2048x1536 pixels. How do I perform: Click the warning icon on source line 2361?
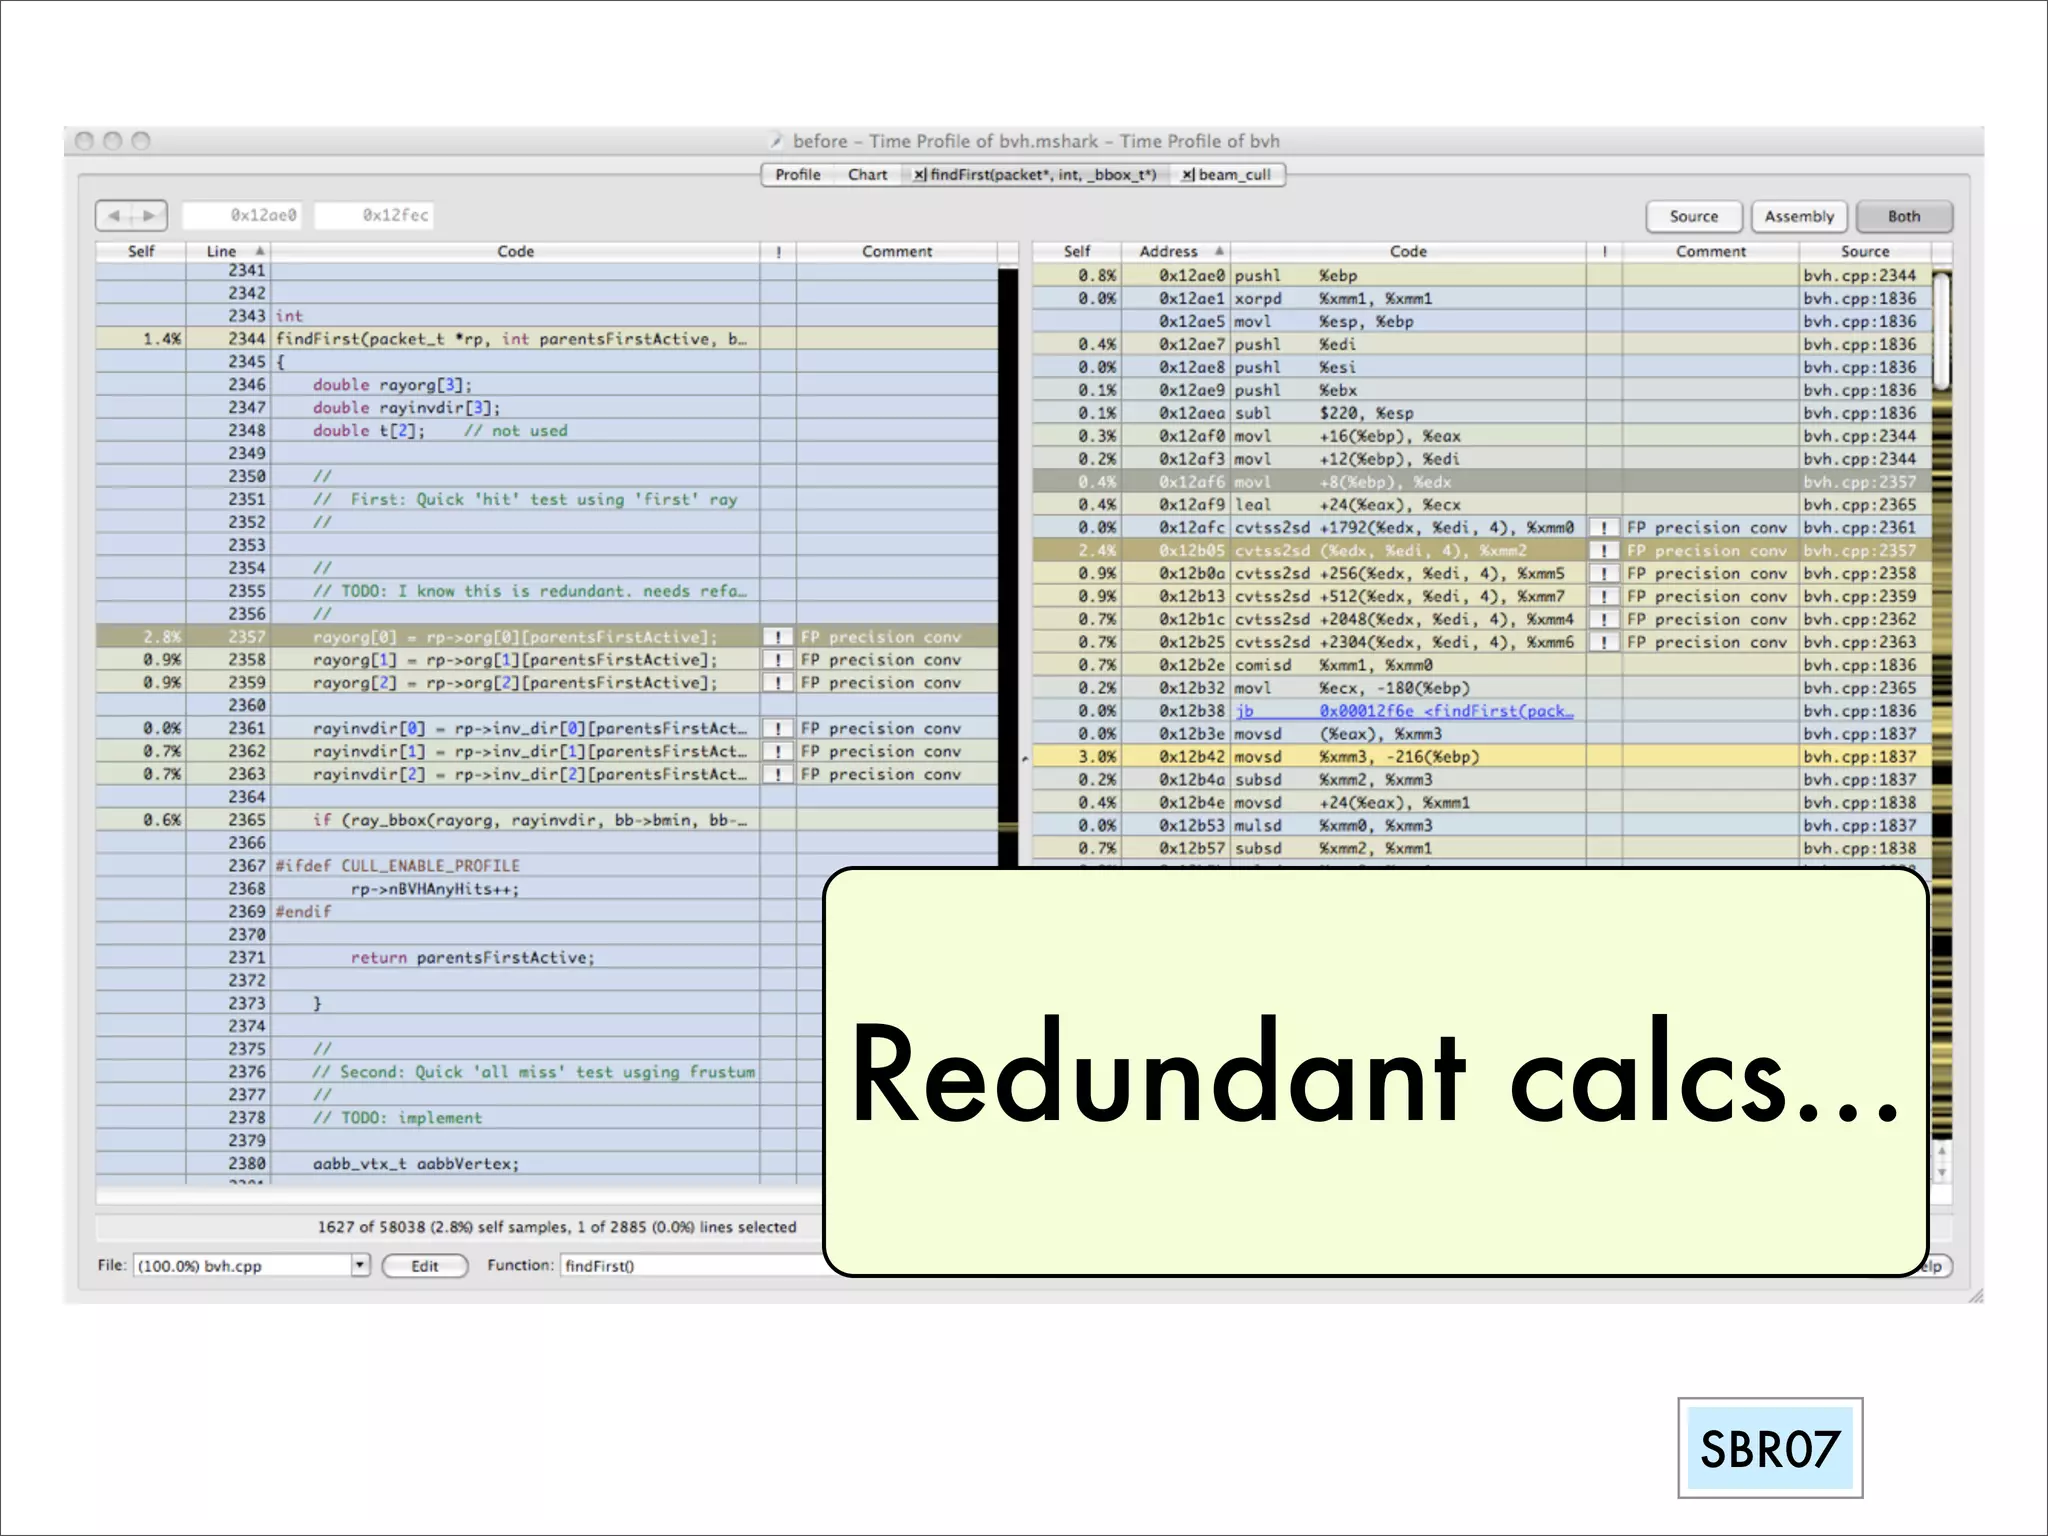point(778,729)
